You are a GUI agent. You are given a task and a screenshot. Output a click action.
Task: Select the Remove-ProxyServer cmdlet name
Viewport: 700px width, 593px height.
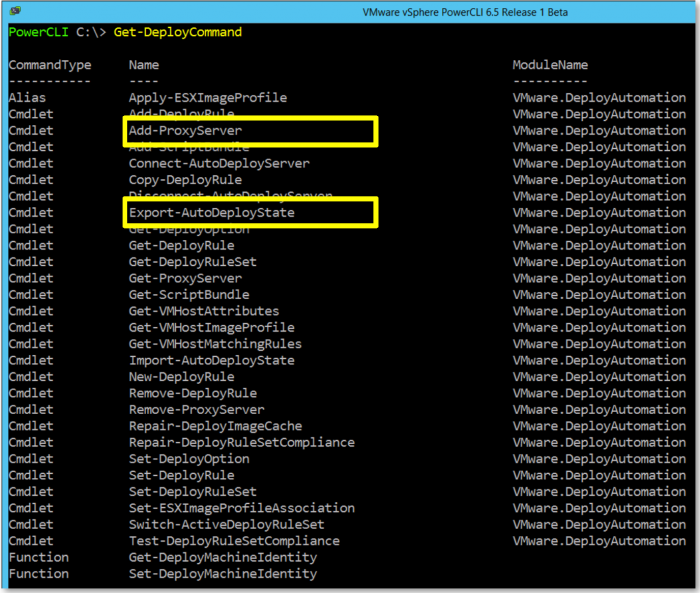point(196,410)
